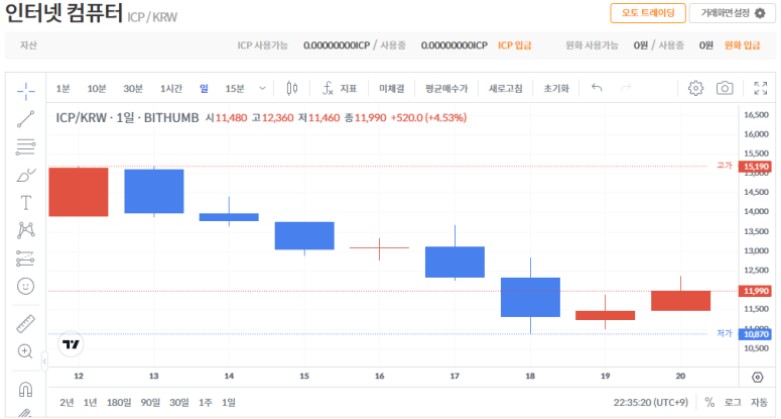
Task: Select the ruler measure tool
Action: [26, 324]
